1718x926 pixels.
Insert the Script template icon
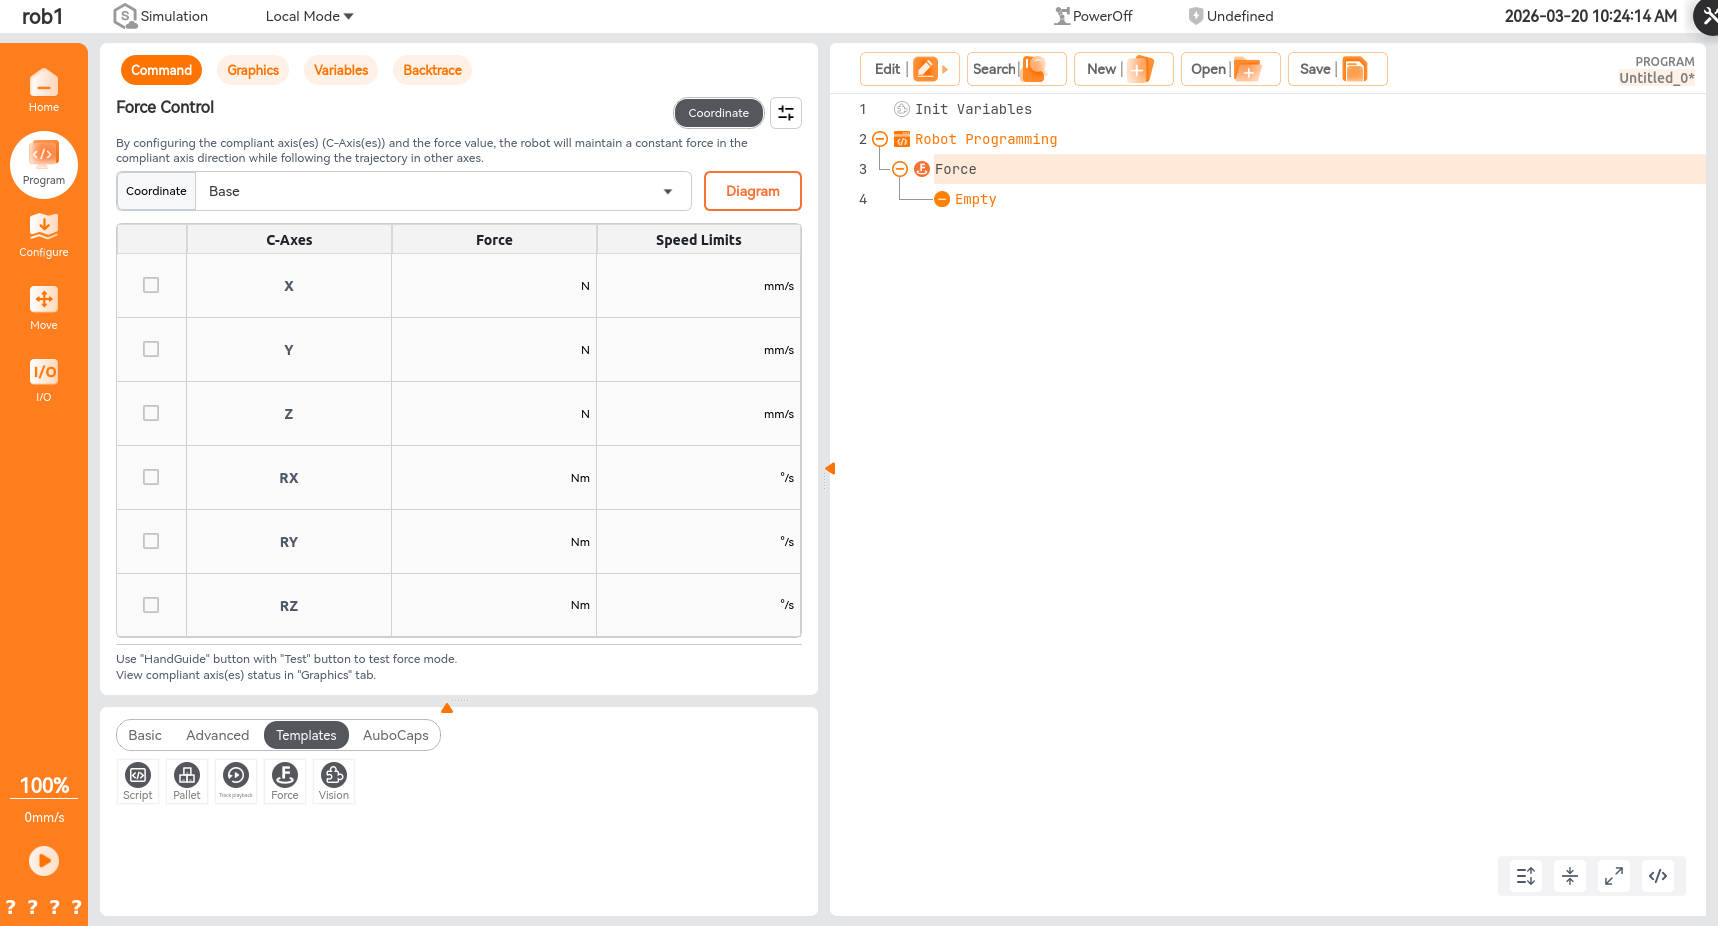click(138, 781)
